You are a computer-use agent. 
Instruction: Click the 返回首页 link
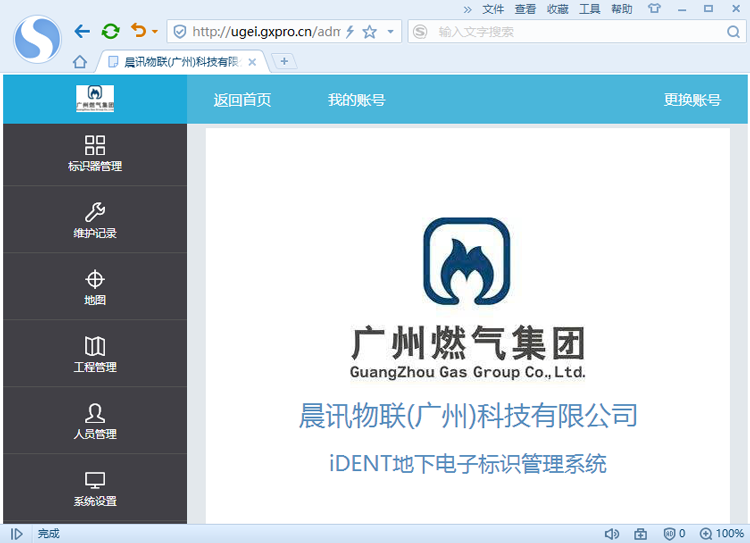(x=242, y=100)
